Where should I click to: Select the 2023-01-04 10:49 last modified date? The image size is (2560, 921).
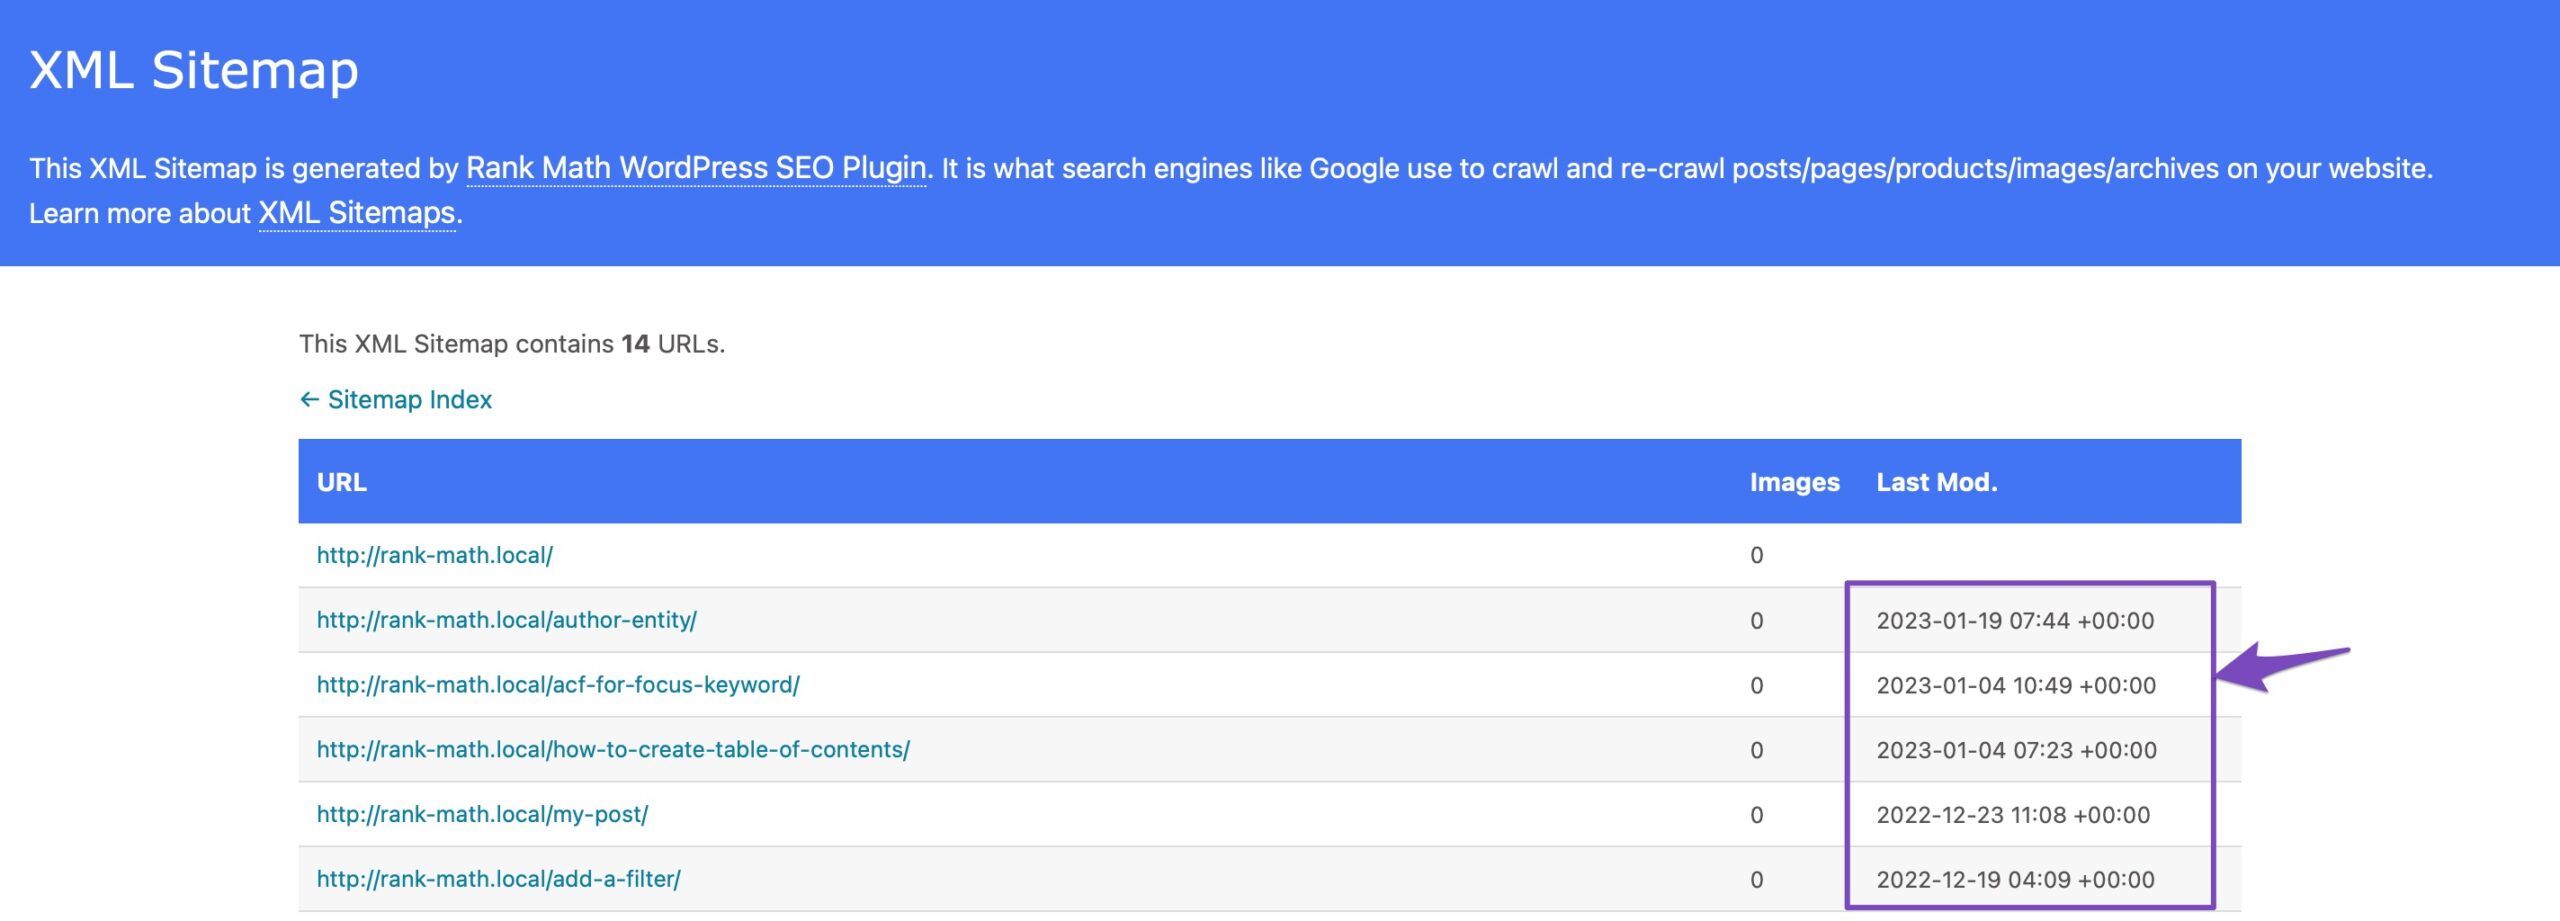tap(2016, 686)
